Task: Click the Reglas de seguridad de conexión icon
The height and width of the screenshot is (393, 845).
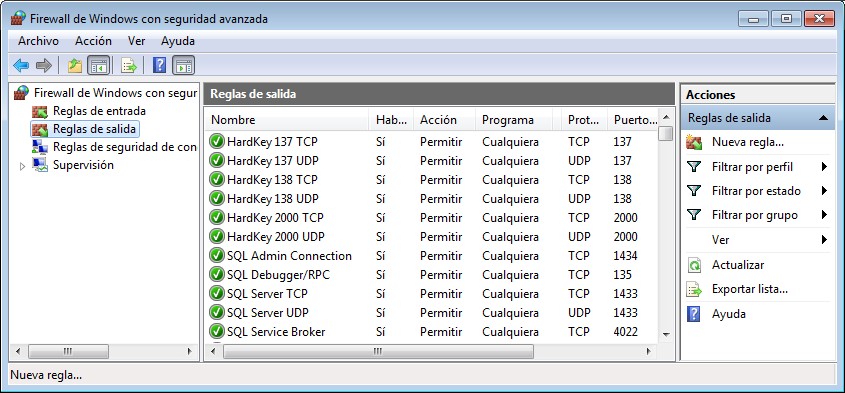Action: point(40,147)
